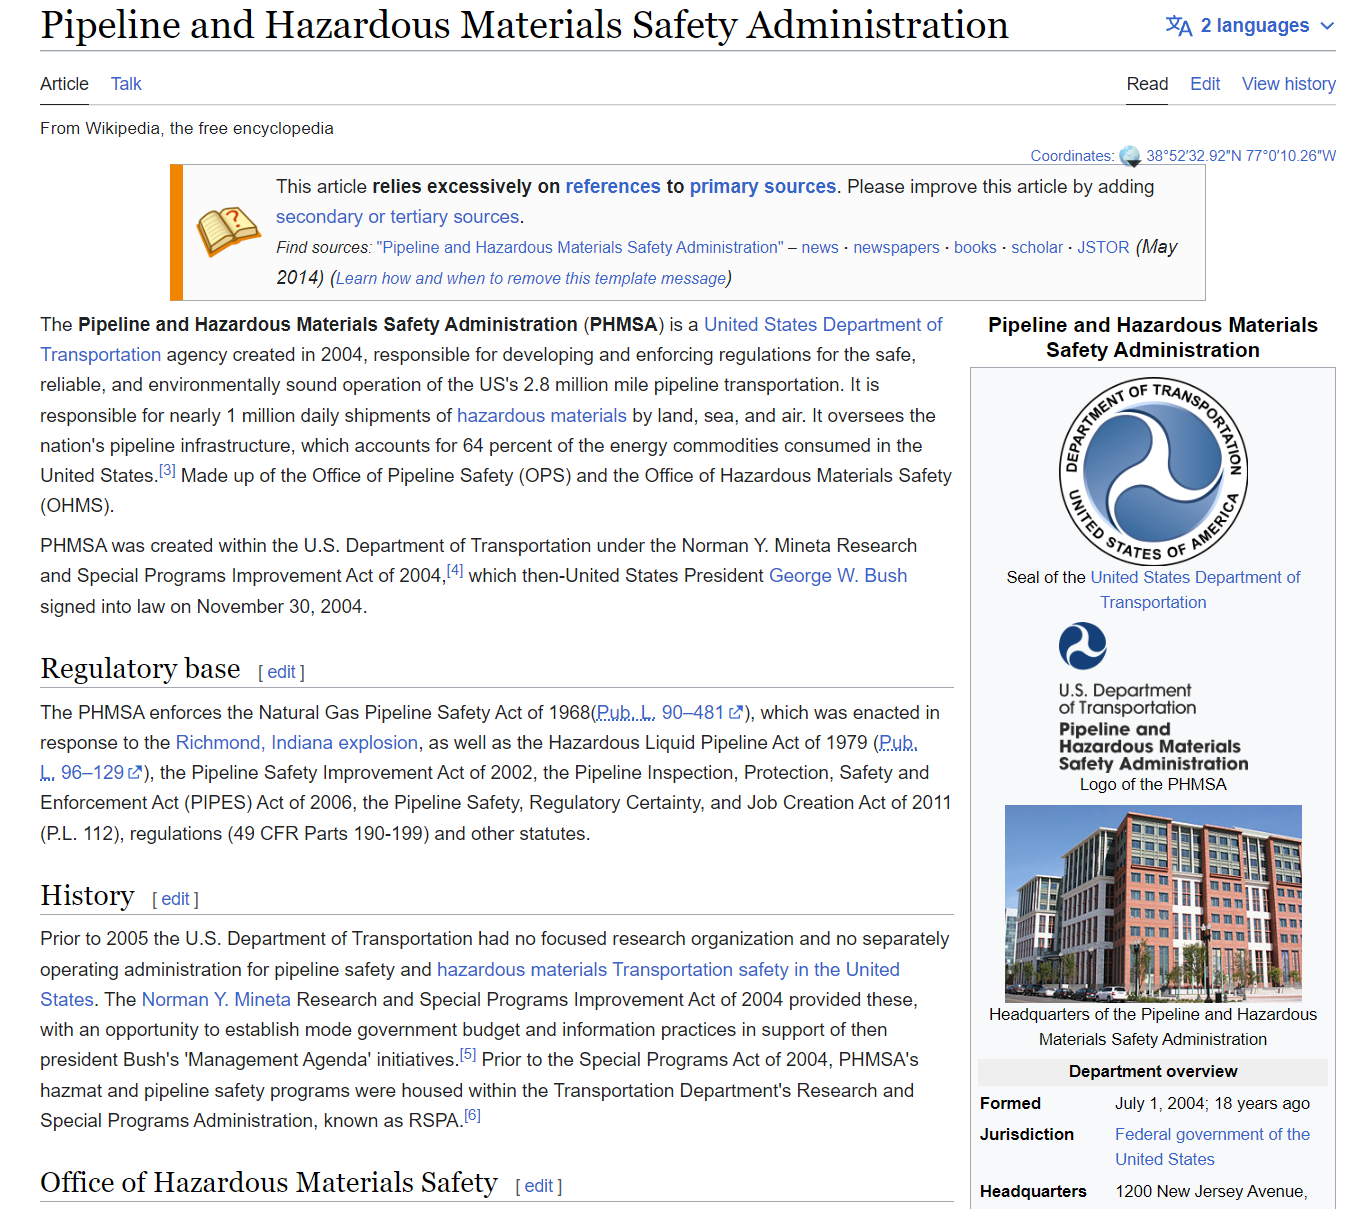1372x1209 pixels.
Task: Find sources via the 'scholar' link
Action: (1037, 248)
